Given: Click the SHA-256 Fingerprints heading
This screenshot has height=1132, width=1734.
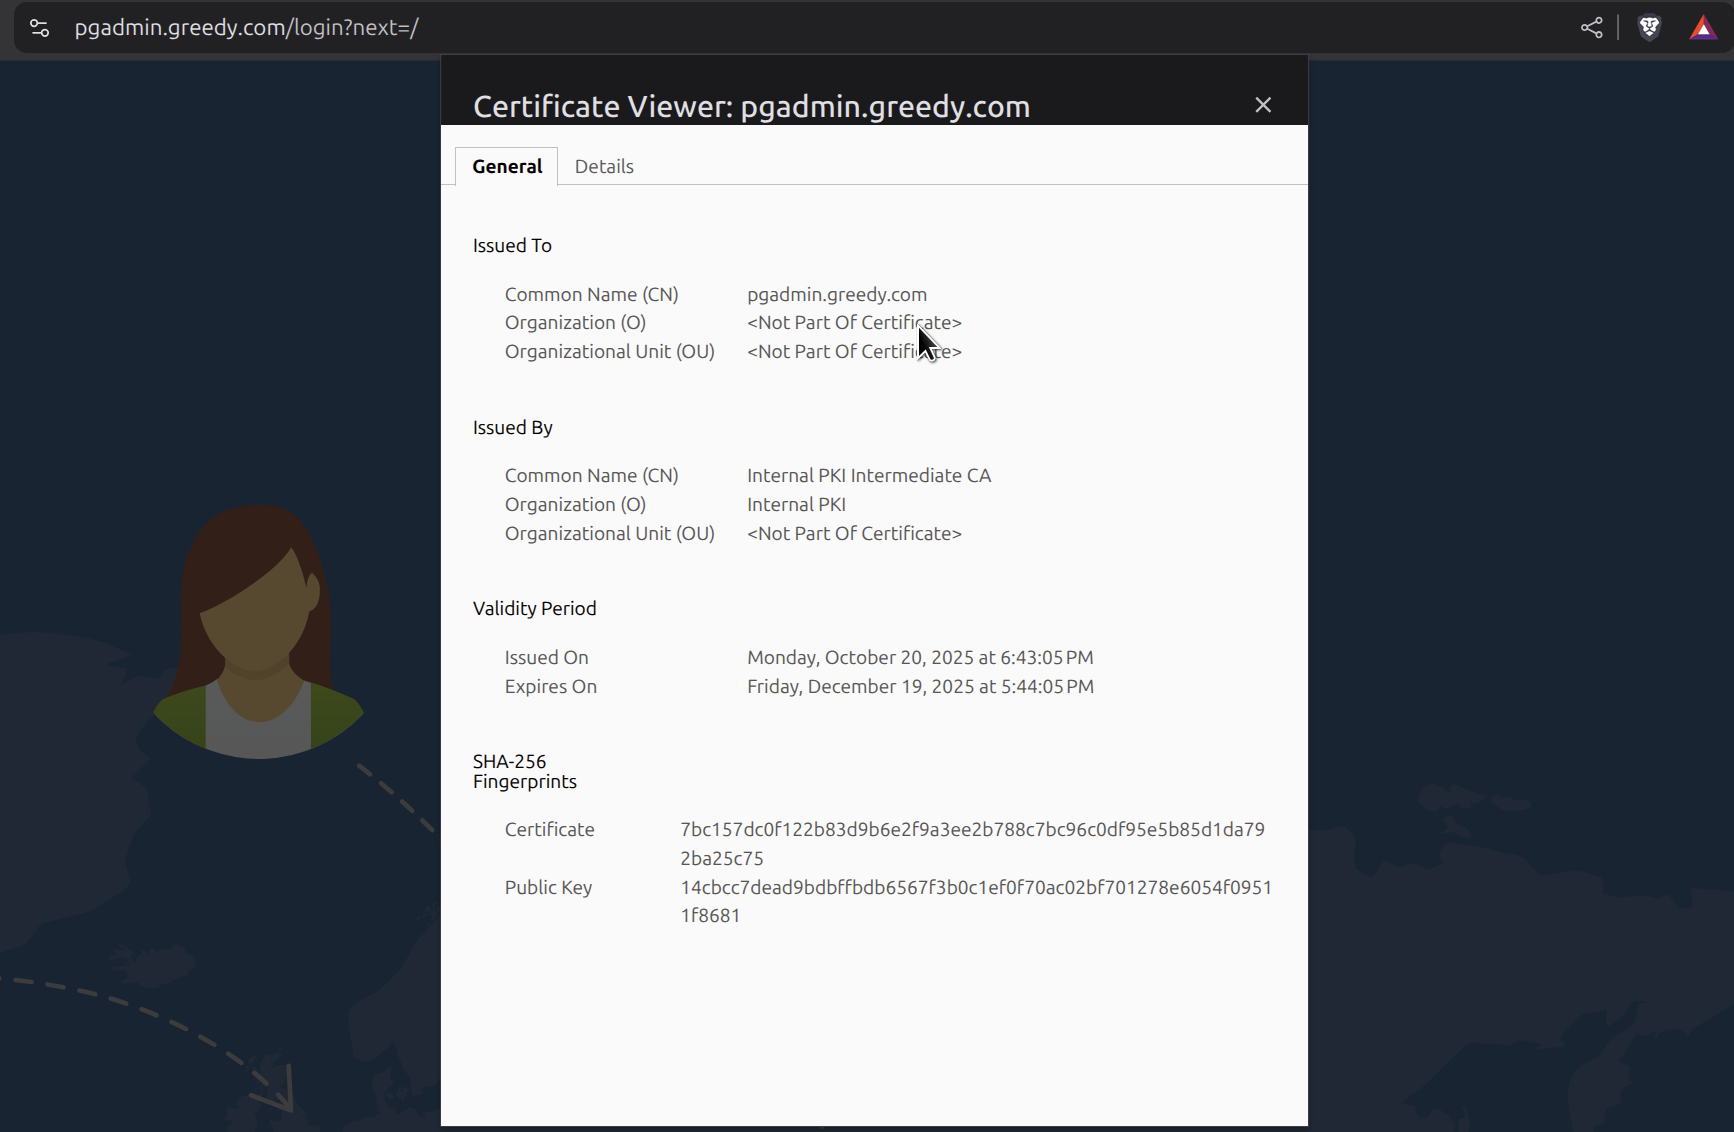Looking at the screenshot, I should (524, 771).
